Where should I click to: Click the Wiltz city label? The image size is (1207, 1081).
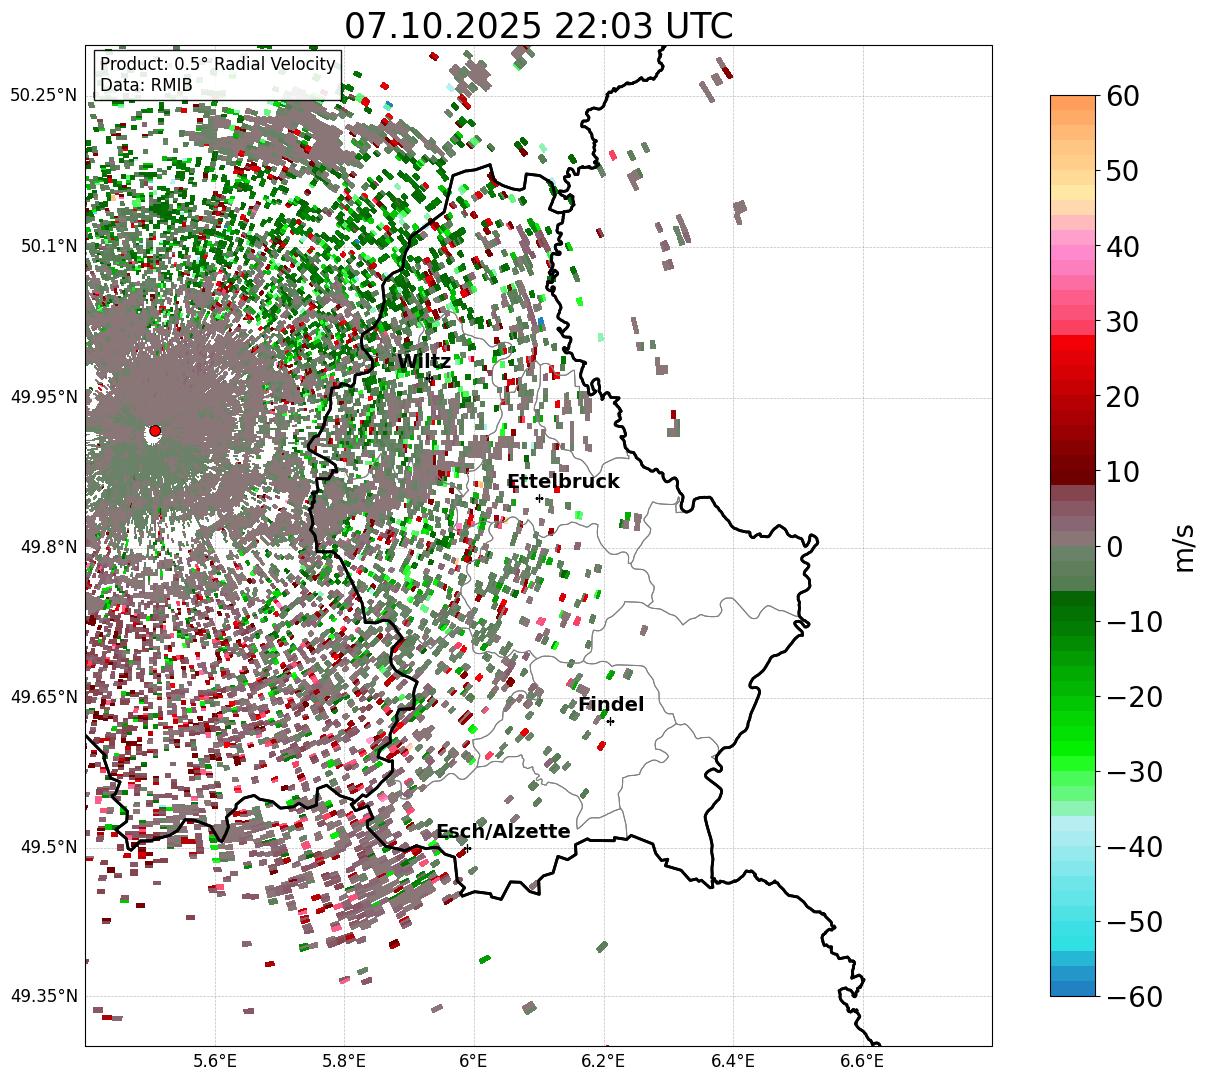[x=423, y=362]
